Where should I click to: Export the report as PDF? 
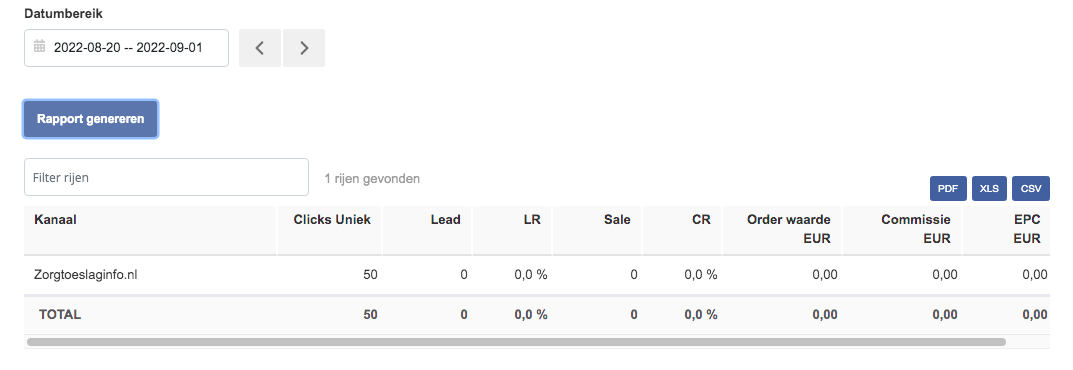pos(948,189)
